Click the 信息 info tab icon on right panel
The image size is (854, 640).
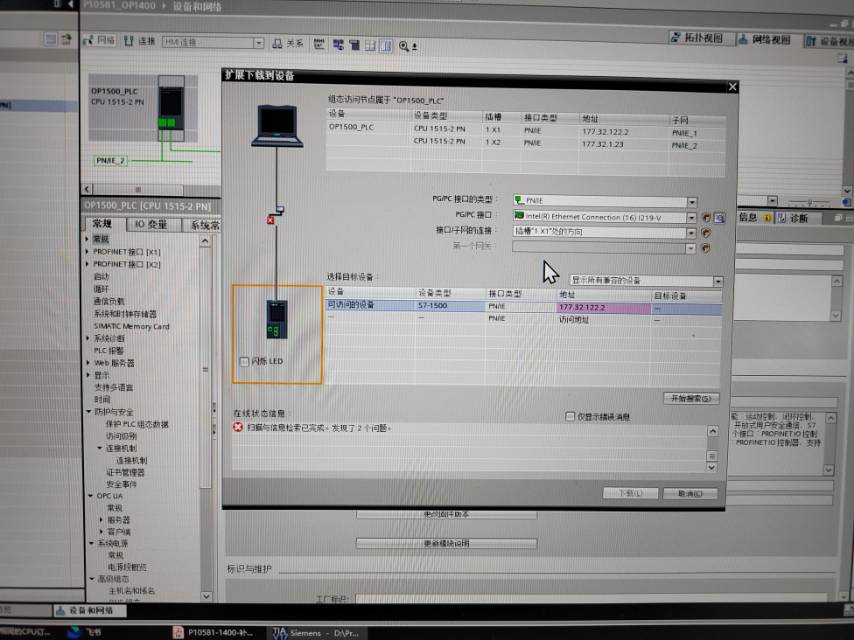pyautogui.click(x=767, y=218)
